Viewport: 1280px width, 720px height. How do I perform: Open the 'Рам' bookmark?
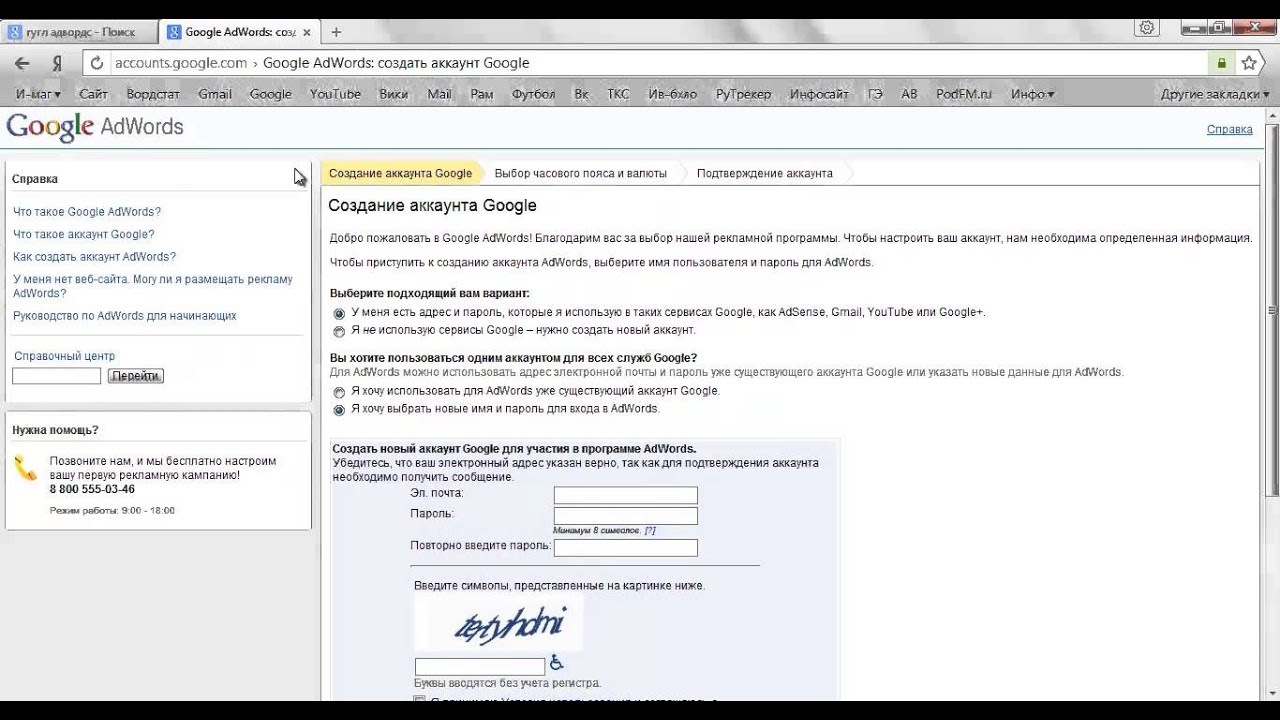tap(482, 94)
